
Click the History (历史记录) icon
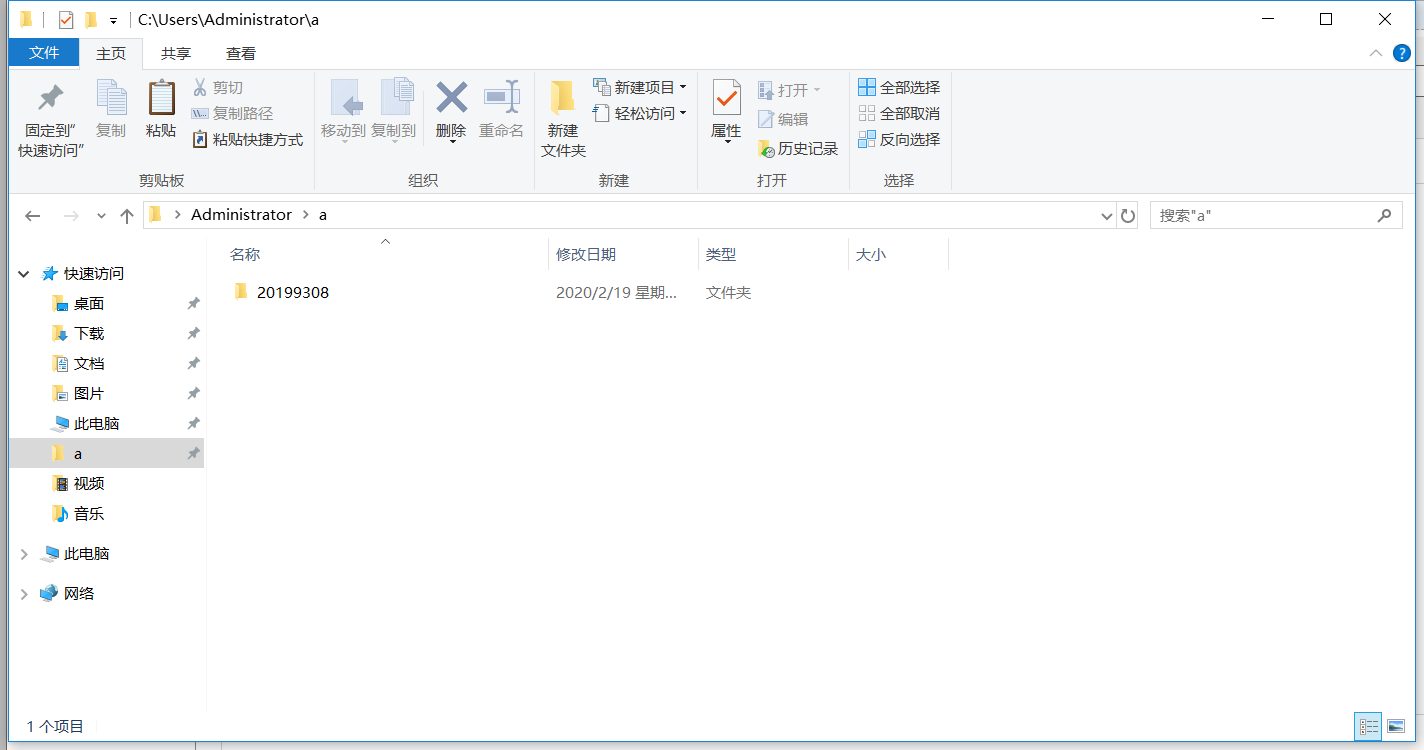click(766, 149)
